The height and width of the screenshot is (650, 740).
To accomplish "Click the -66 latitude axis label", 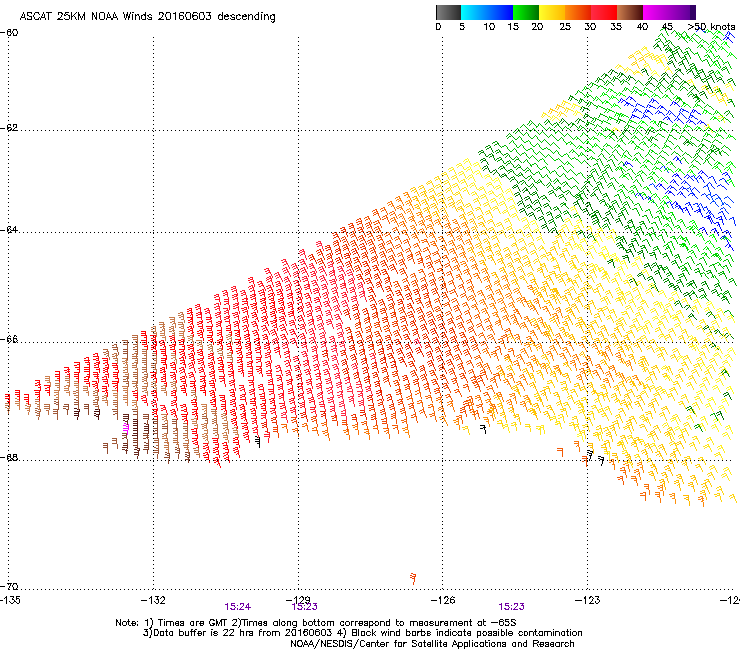I will [x=9, y=340].
